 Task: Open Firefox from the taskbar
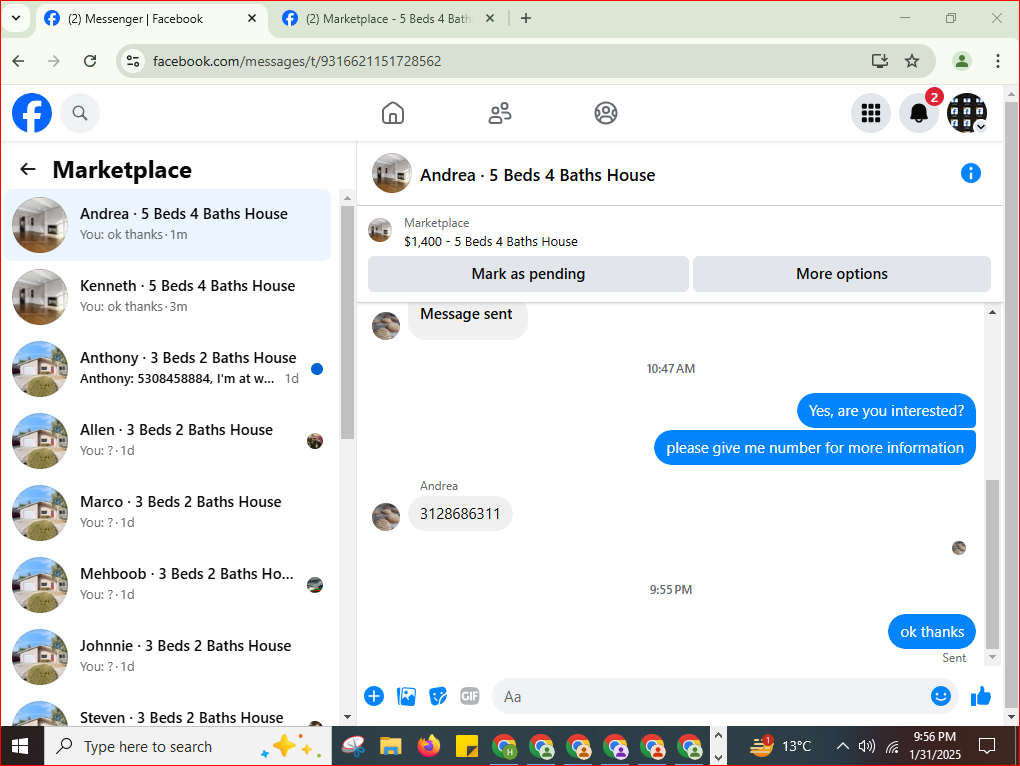(429, 746)
